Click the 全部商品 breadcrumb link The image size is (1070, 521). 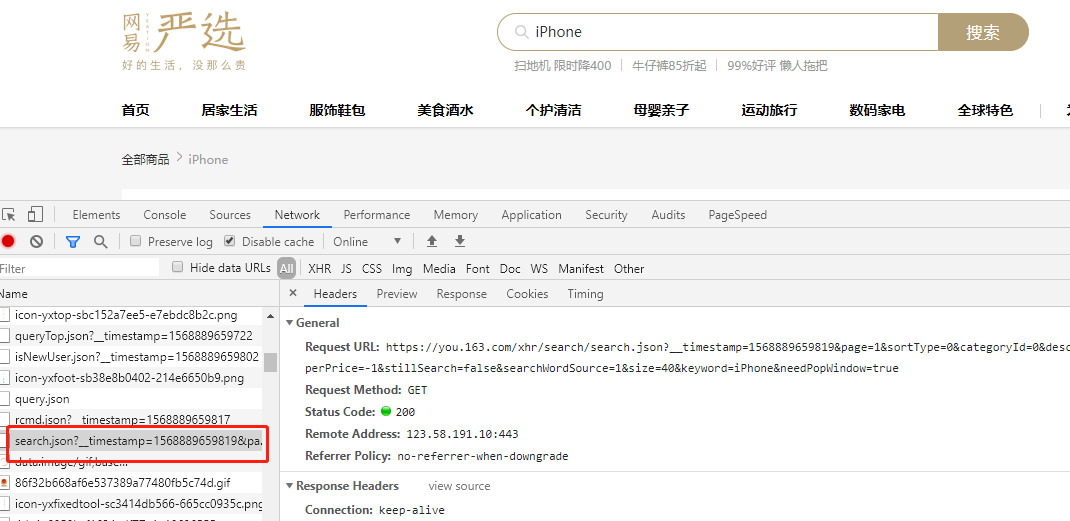(145, 160)
